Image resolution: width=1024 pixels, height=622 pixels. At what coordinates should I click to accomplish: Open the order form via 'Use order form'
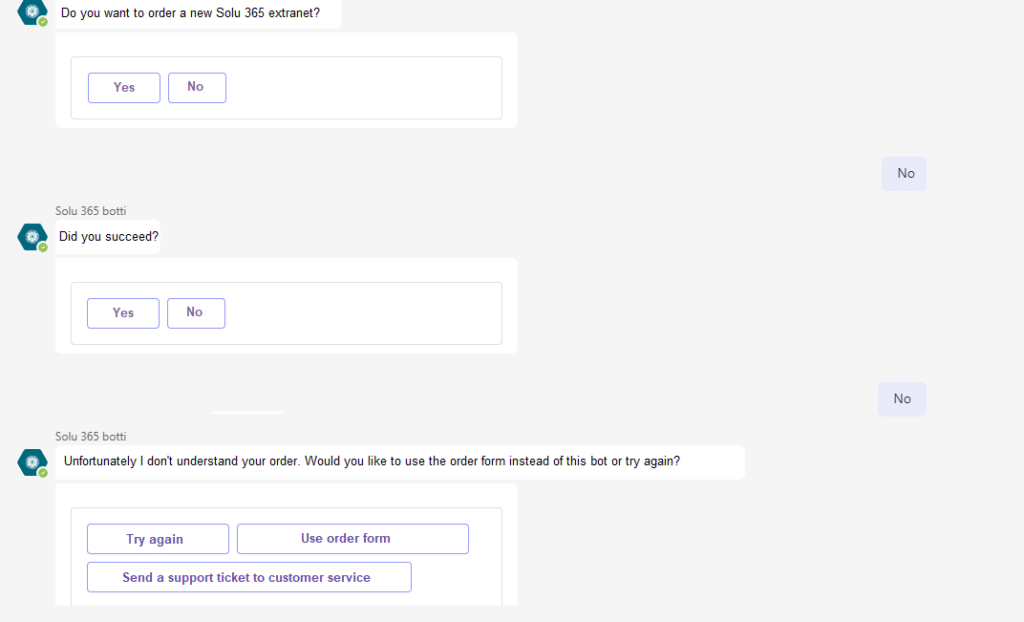352,538
